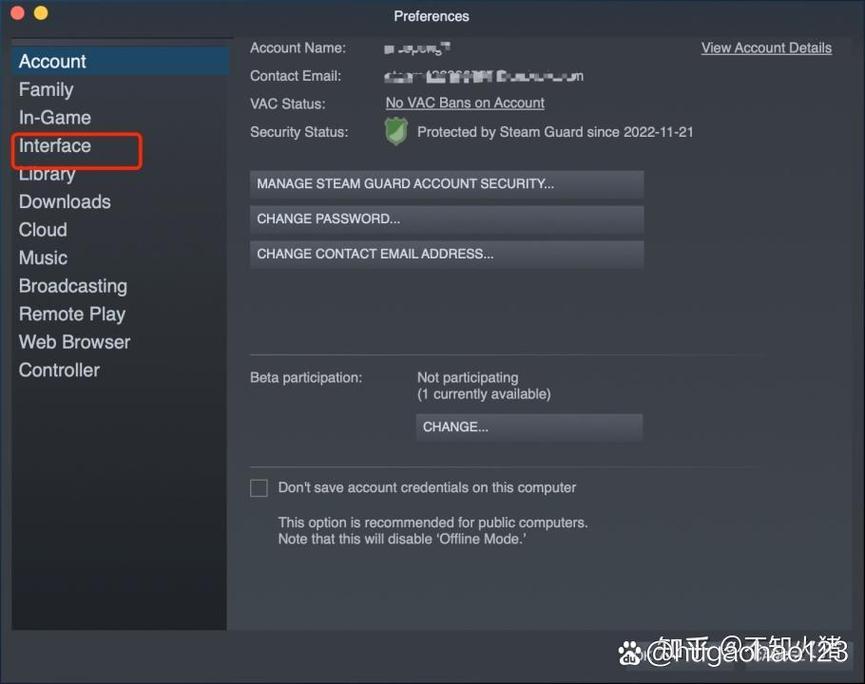The width and height of the screenshot is (865, 684).
Task: Go to Library settings
Action: tap(47, 174)
